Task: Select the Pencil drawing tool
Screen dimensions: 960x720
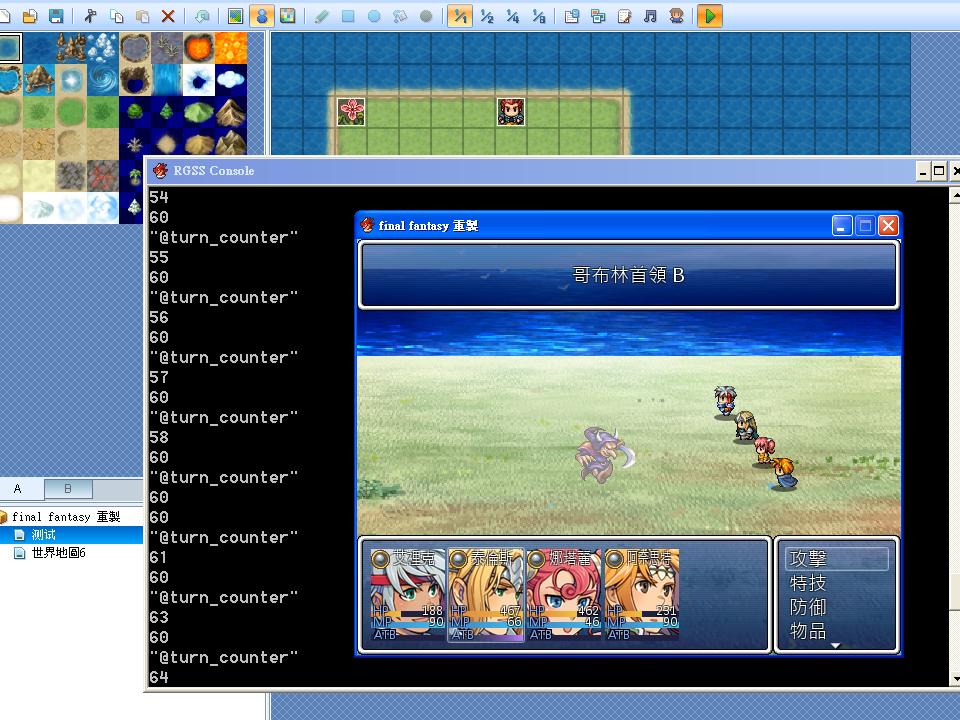Action: [321, 16]
